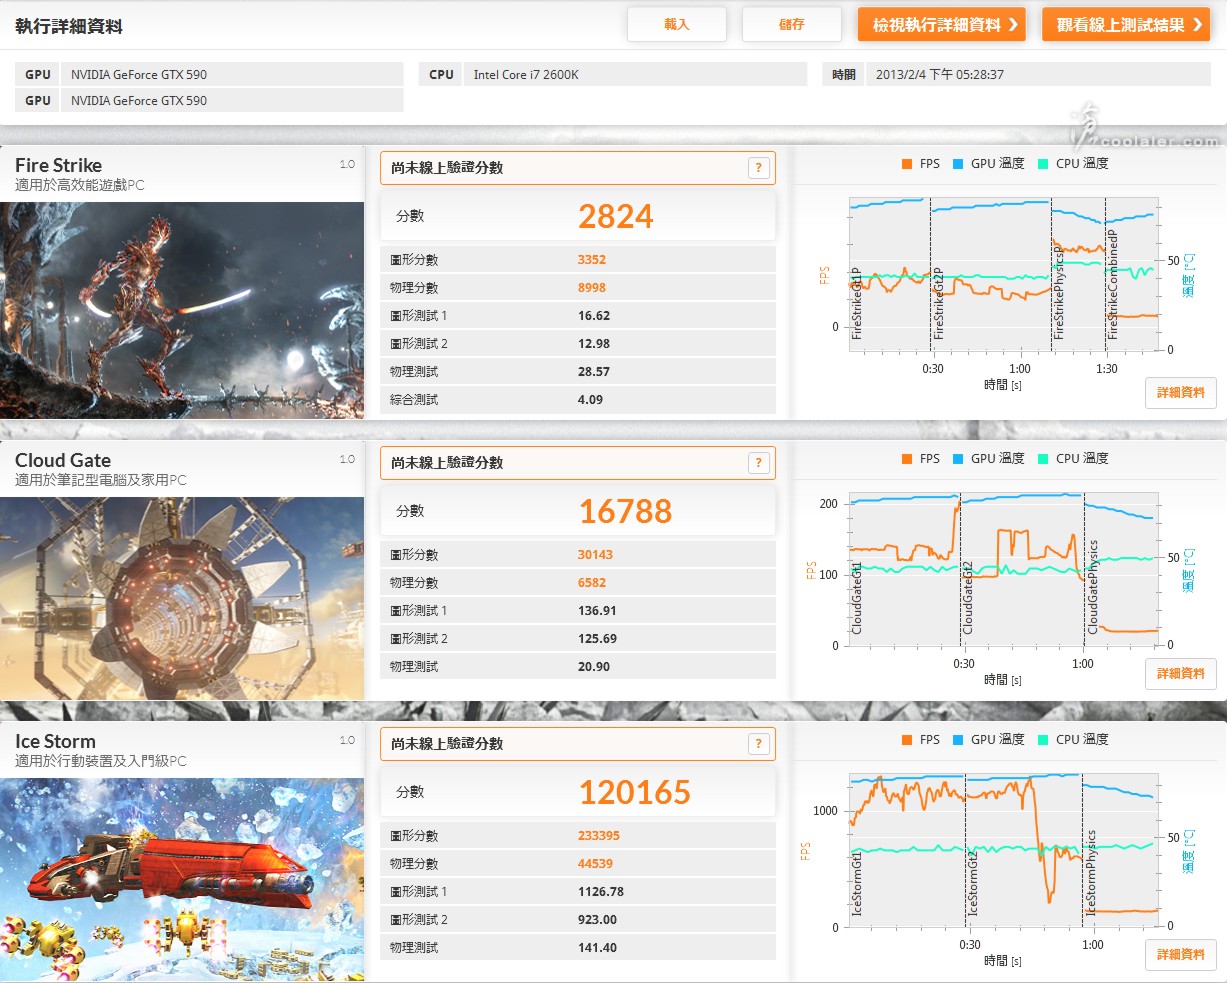Click the FireStrikeCombinedP marker in the chart
The image size is (1227, 983).
[x=1113, y=284]
